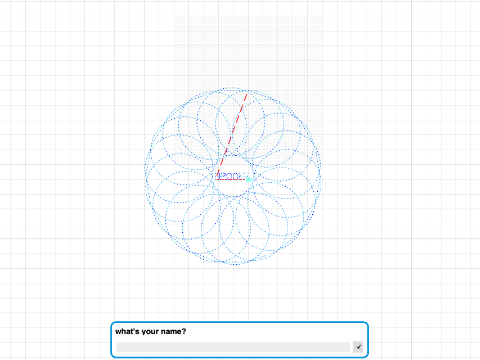
Task: Click the blank stage area left of the rosette
Action: click(72, 177)
